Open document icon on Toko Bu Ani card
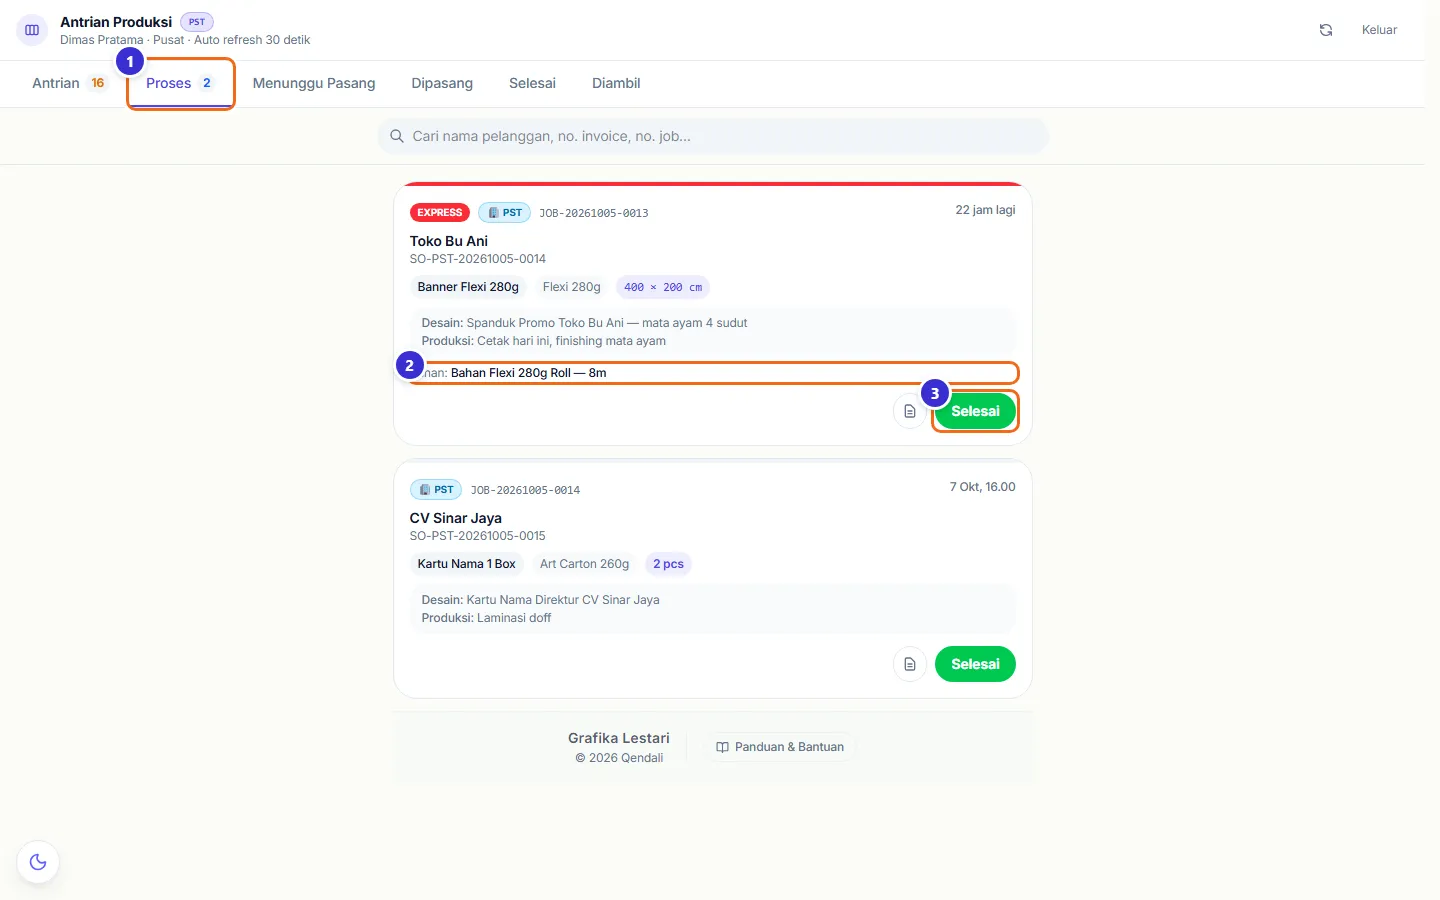Viewport: 1440px width, 900px height. tap(910, 411)
